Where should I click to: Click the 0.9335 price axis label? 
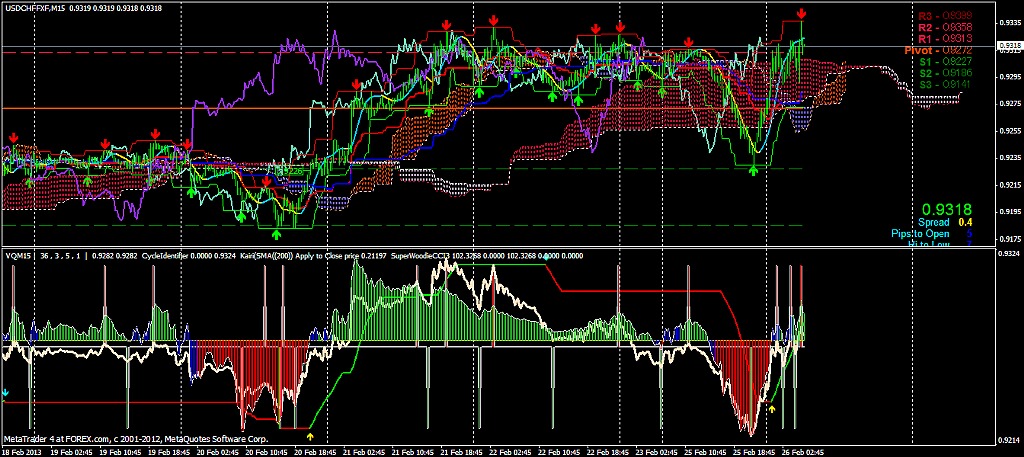[x=1009, y=24]
